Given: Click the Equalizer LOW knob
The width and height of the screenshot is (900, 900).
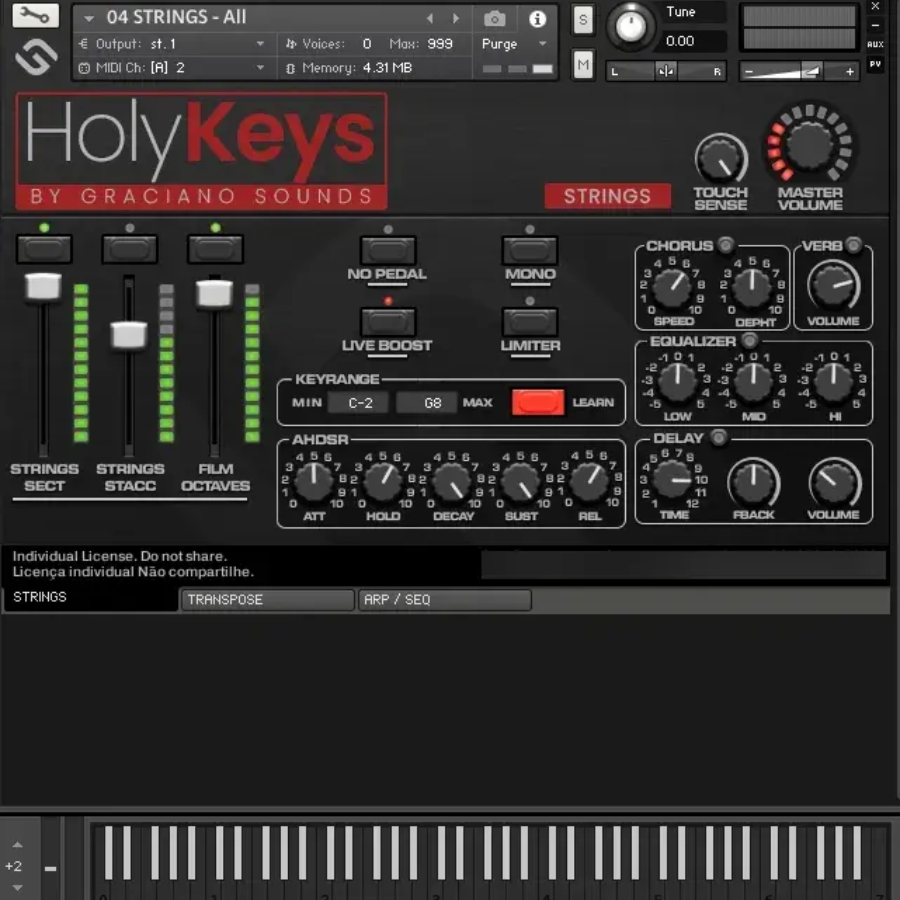Looking at the screenshot, I should click(677, 382).
